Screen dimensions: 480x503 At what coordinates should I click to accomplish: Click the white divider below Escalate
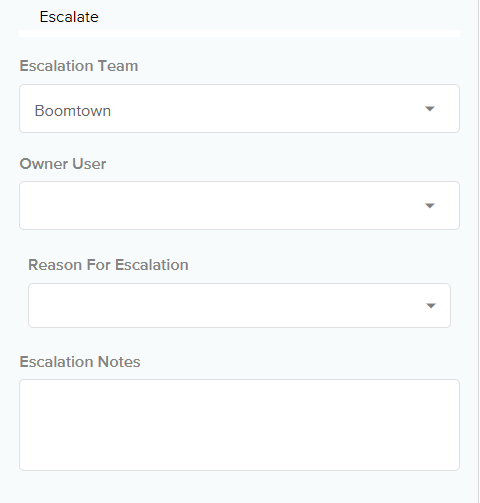[239, 33]
